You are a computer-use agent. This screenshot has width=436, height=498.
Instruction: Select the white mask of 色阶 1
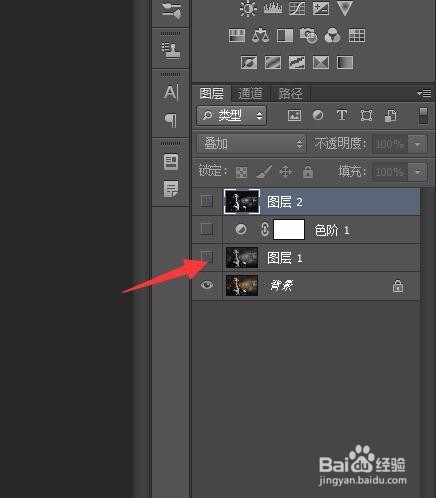pos(289,229)
